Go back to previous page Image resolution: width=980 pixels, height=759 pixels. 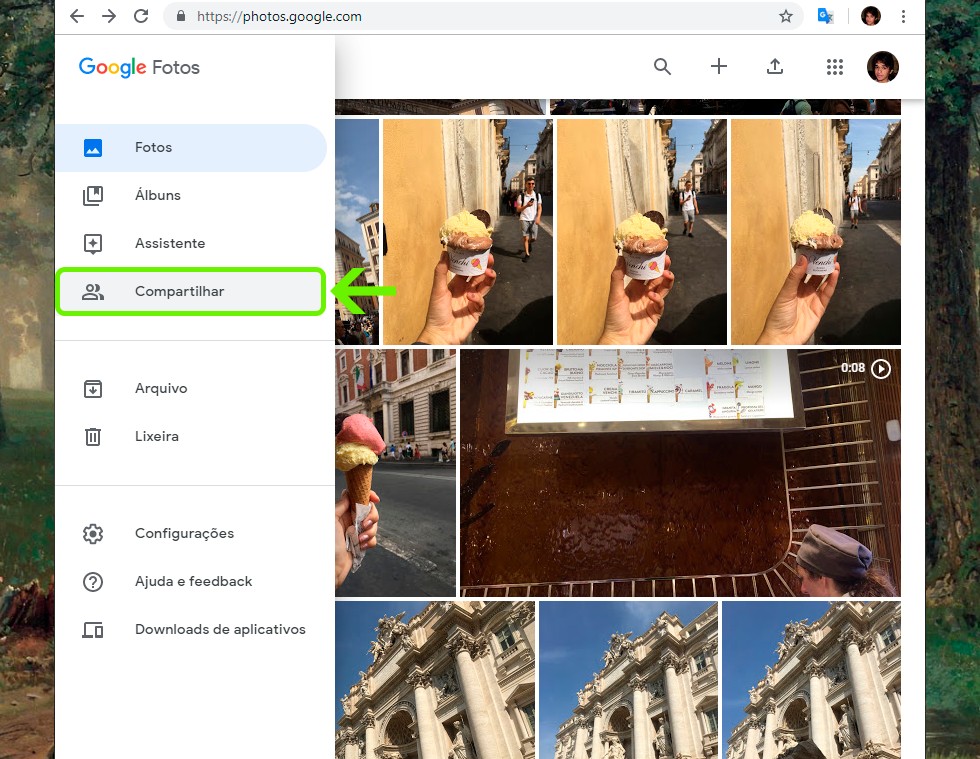coord(77,16)
